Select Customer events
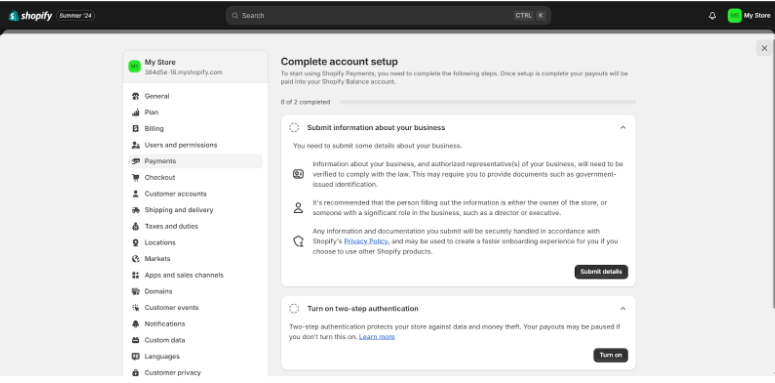This screenshot has height=383, width=775. [196, 308]
